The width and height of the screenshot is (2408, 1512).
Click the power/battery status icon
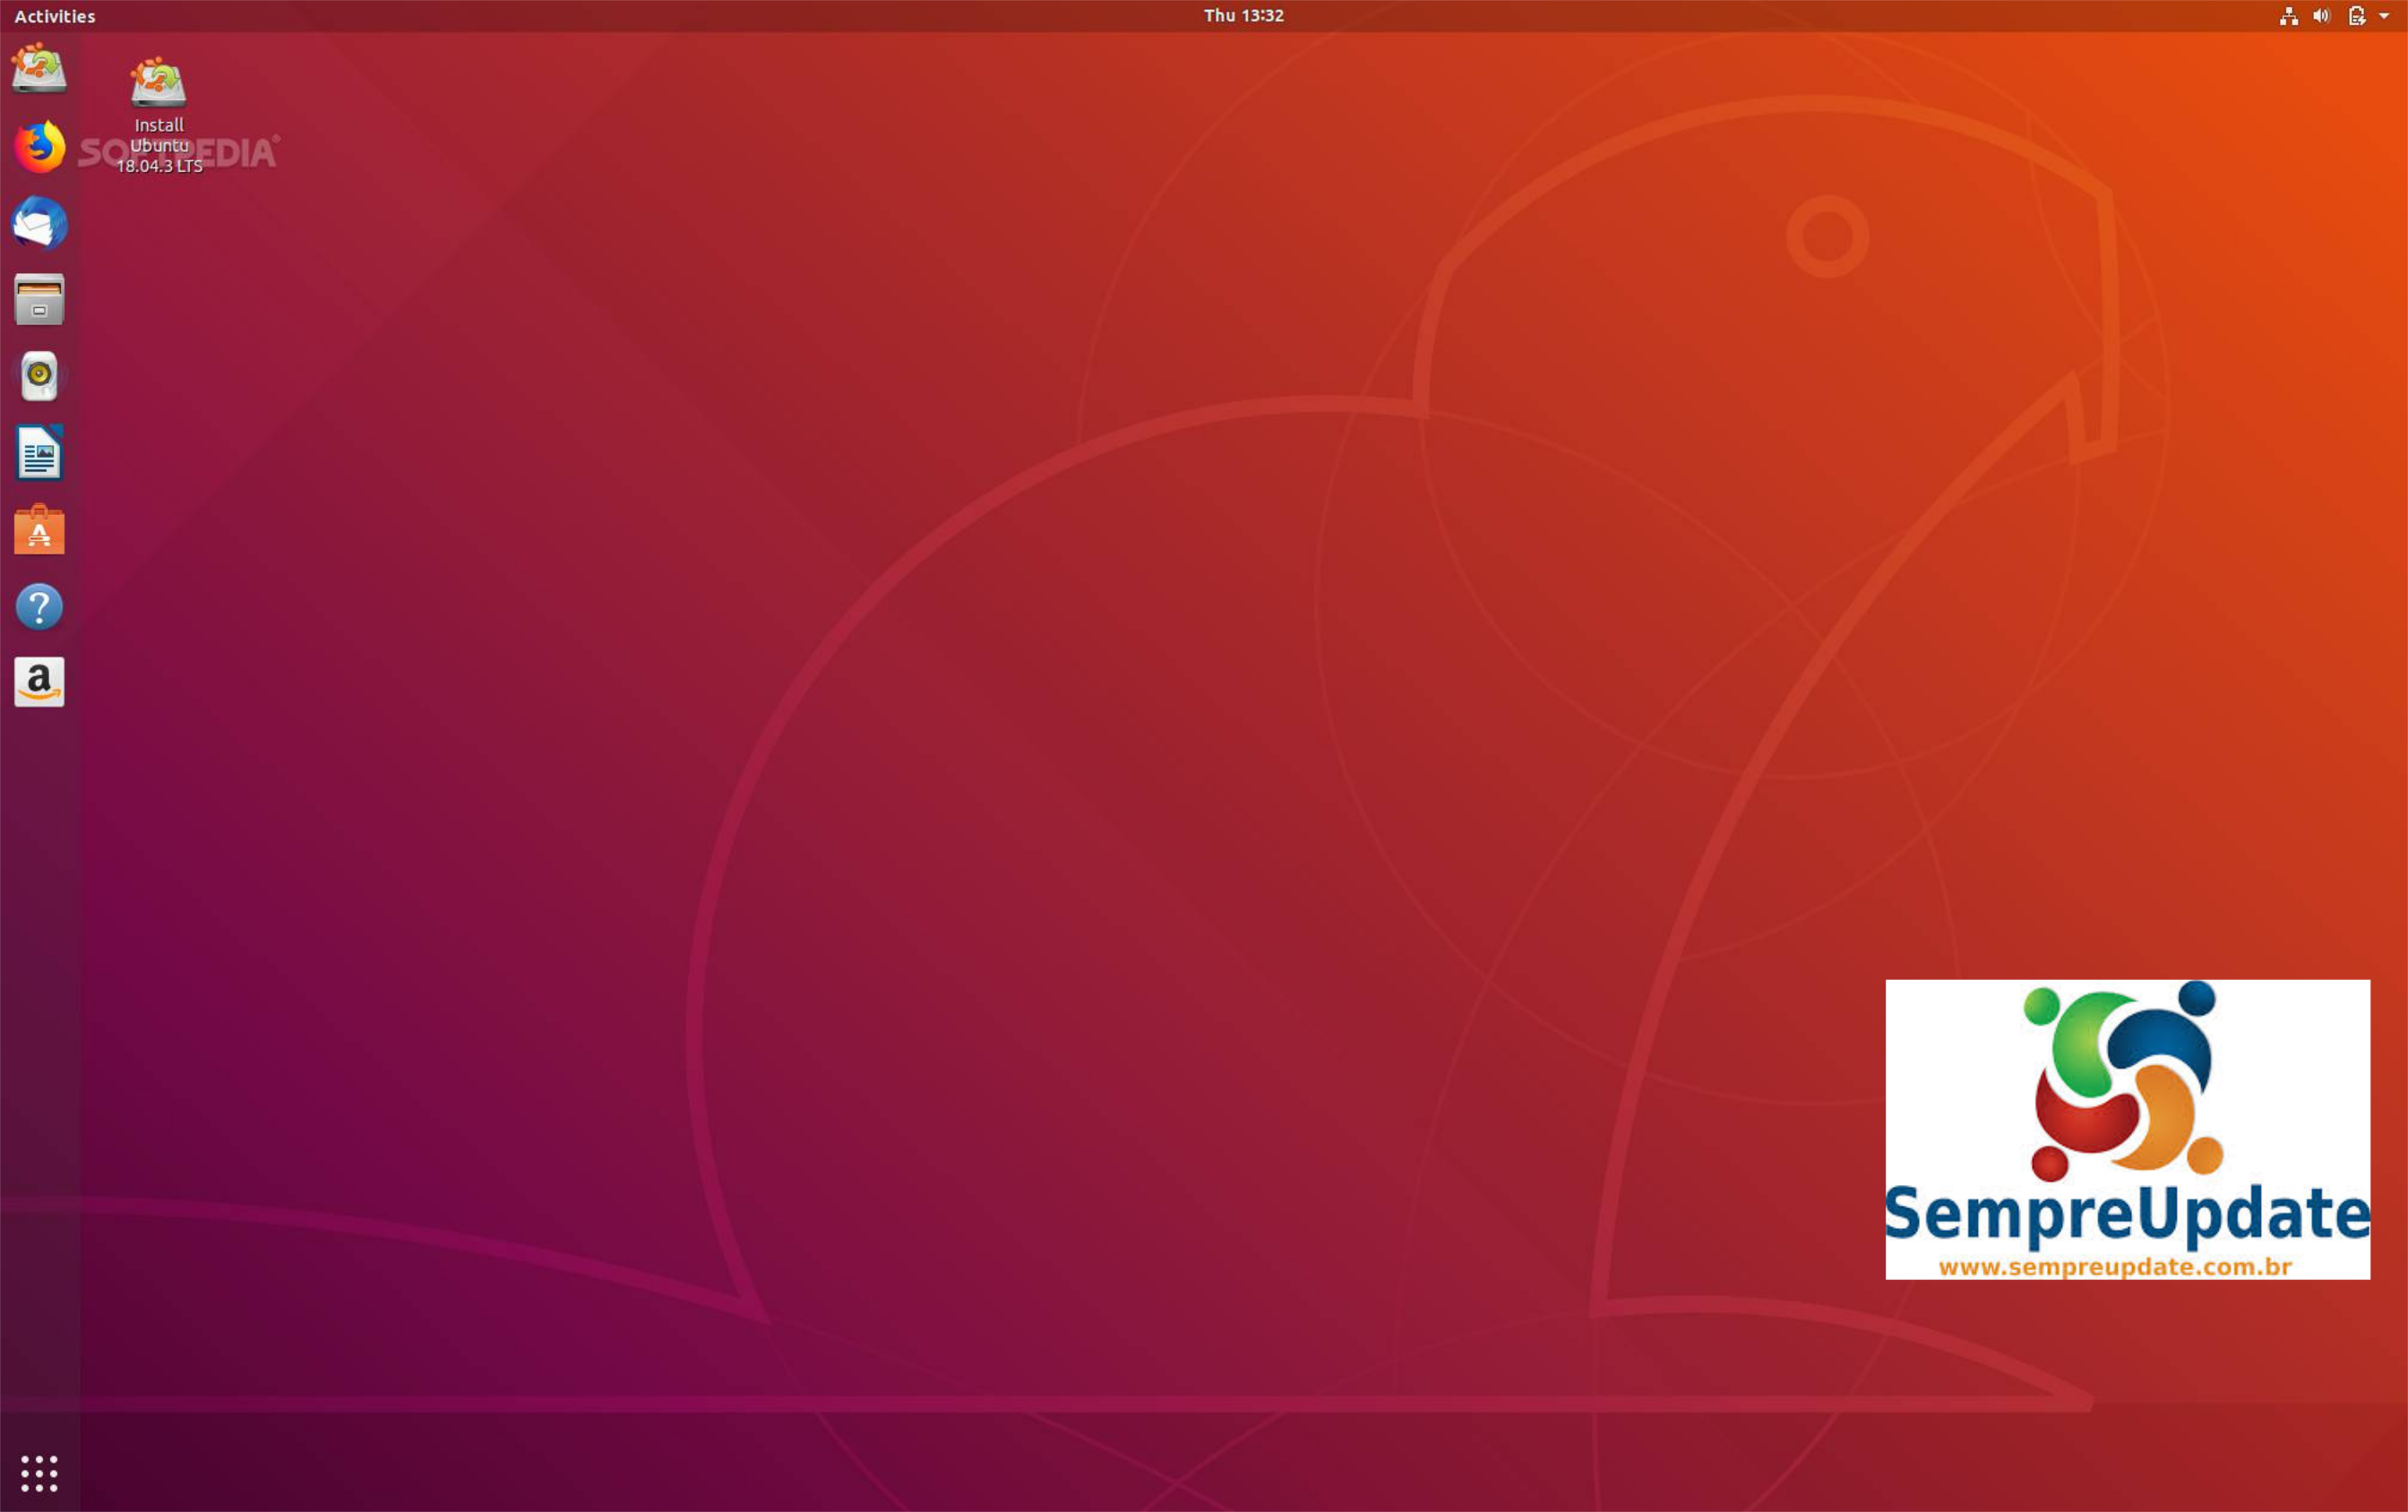click(x=2357, y=16)
